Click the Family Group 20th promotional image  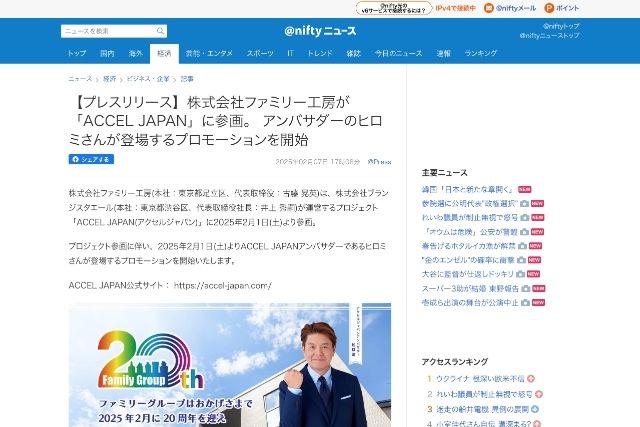pos(230,365)
